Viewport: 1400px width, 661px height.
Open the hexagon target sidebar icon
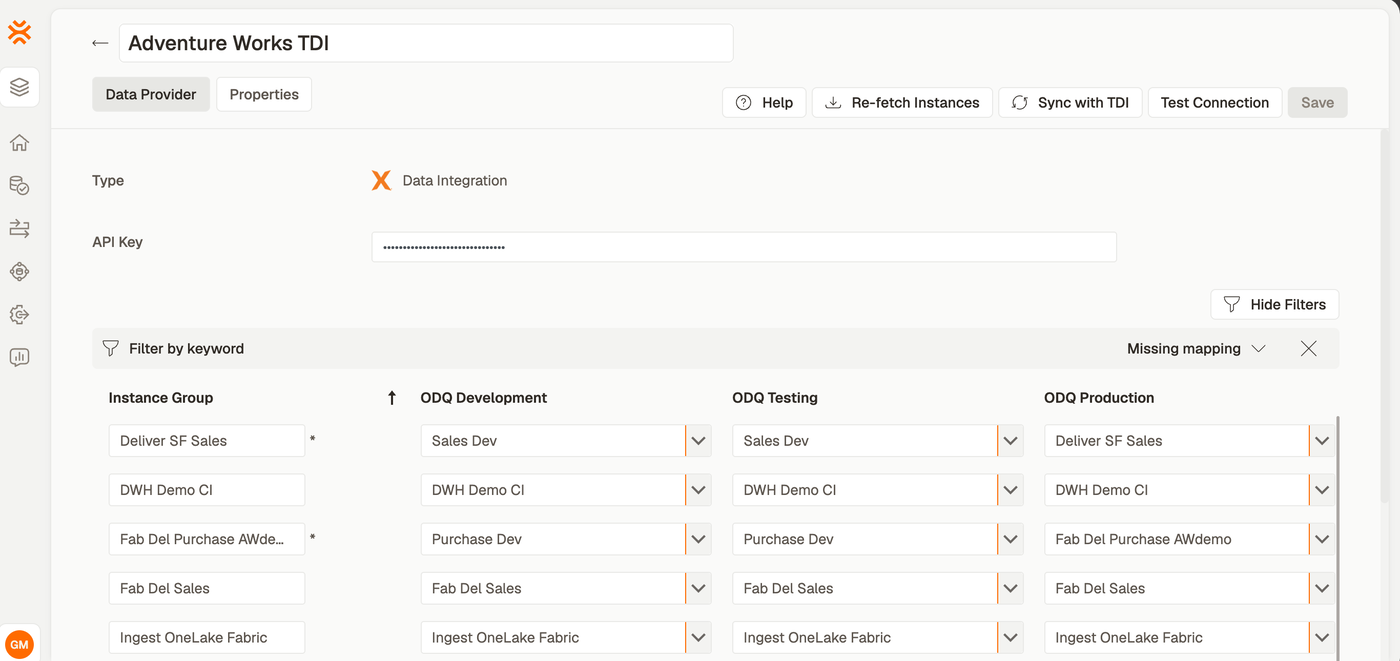tap(19, 271)
